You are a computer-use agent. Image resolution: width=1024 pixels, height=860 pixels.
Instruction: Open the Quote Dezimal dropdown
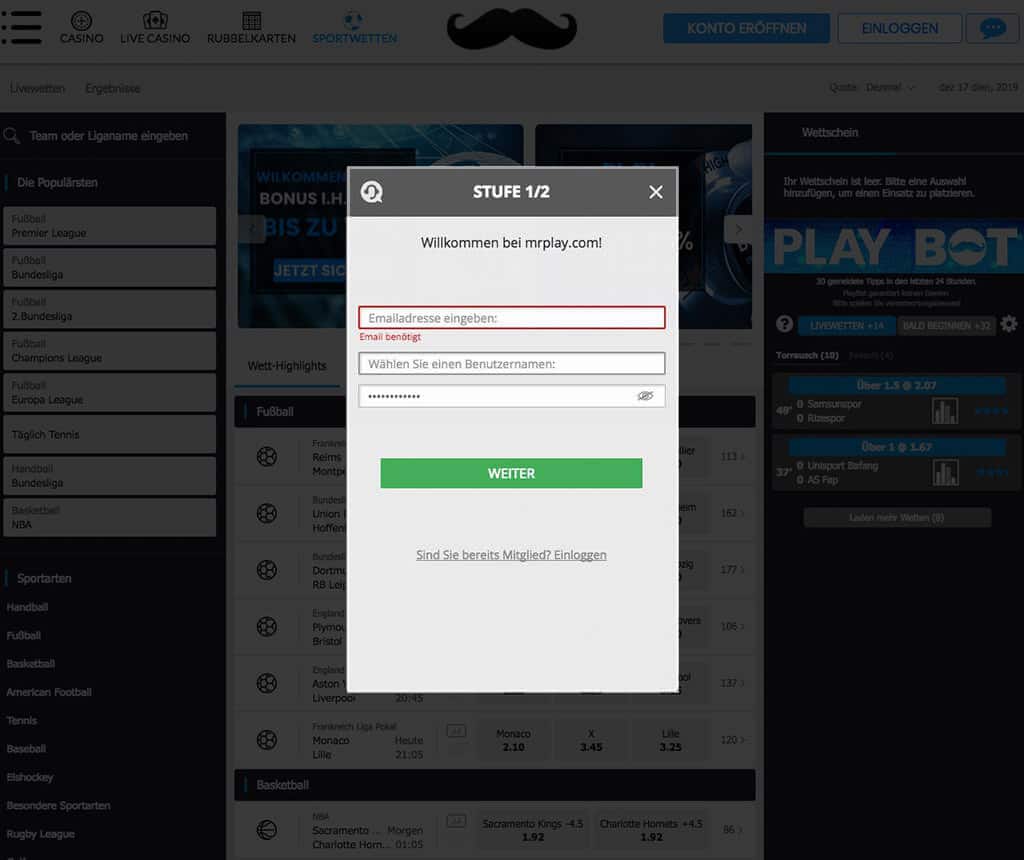tap(872, 88)
